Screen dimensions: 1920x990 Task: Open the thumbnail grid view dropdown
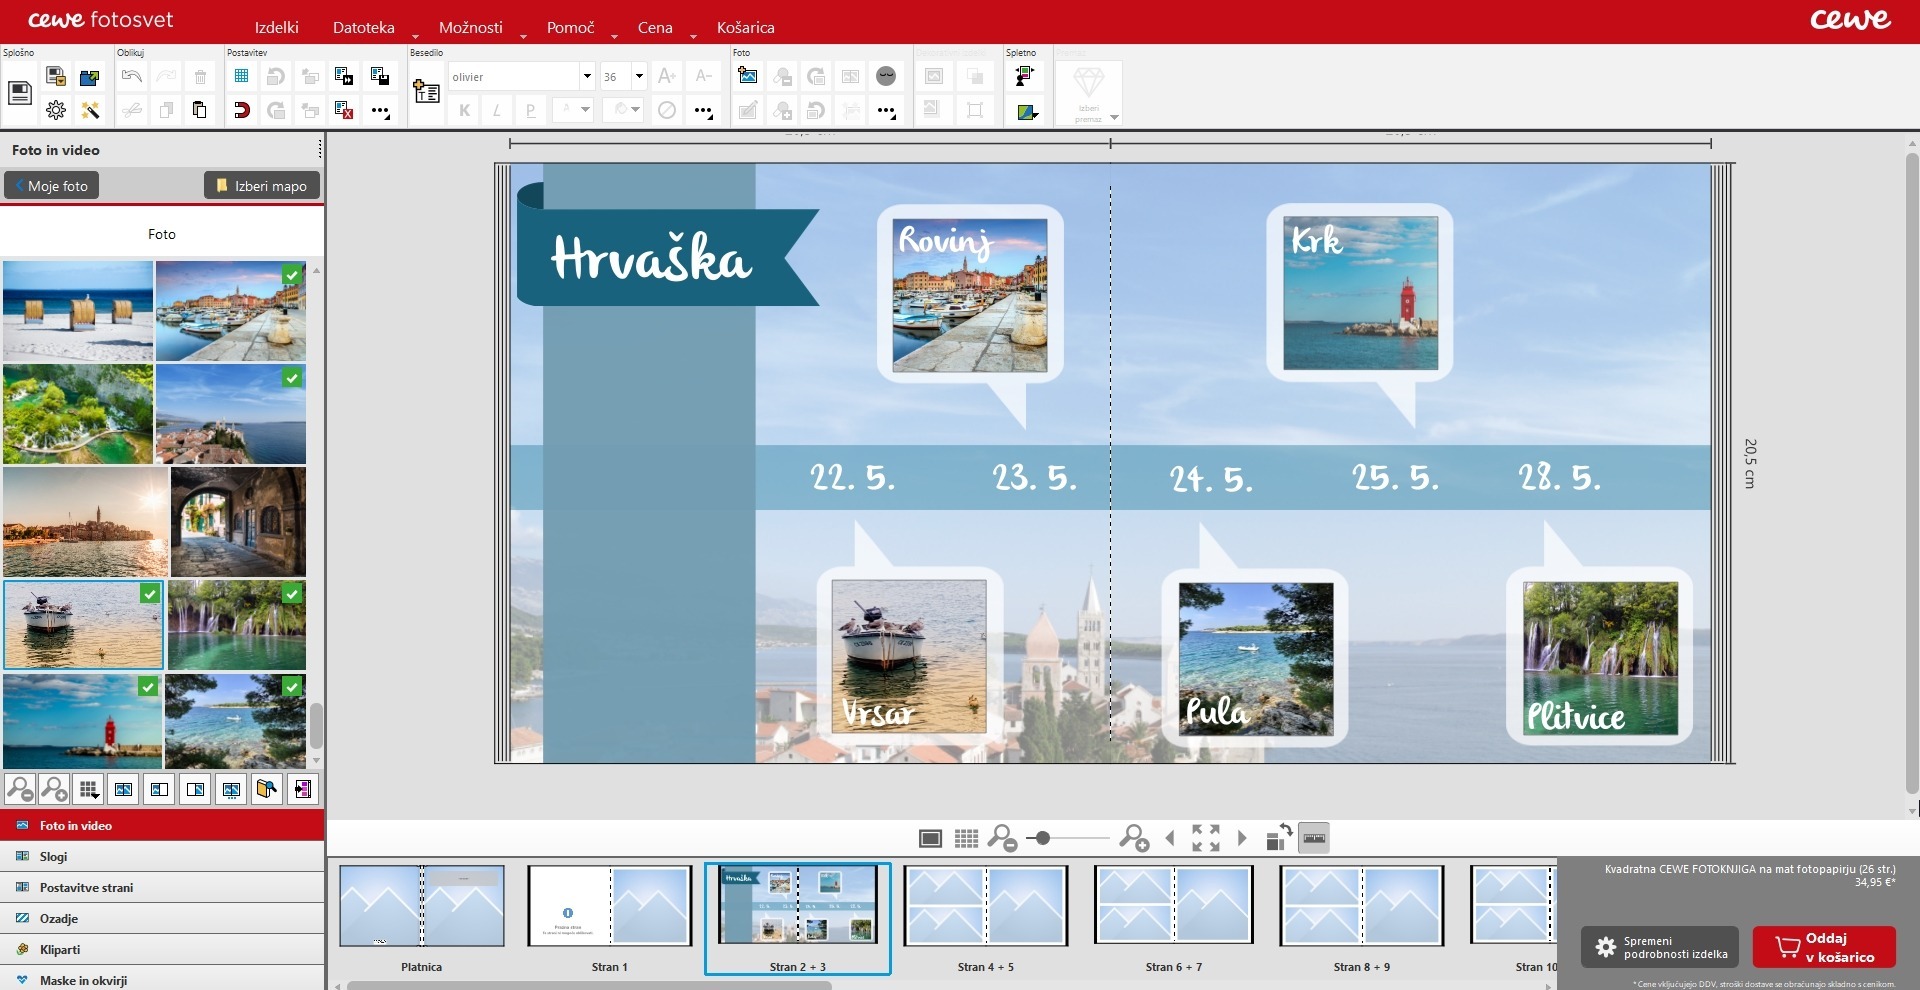pos(89,789)
